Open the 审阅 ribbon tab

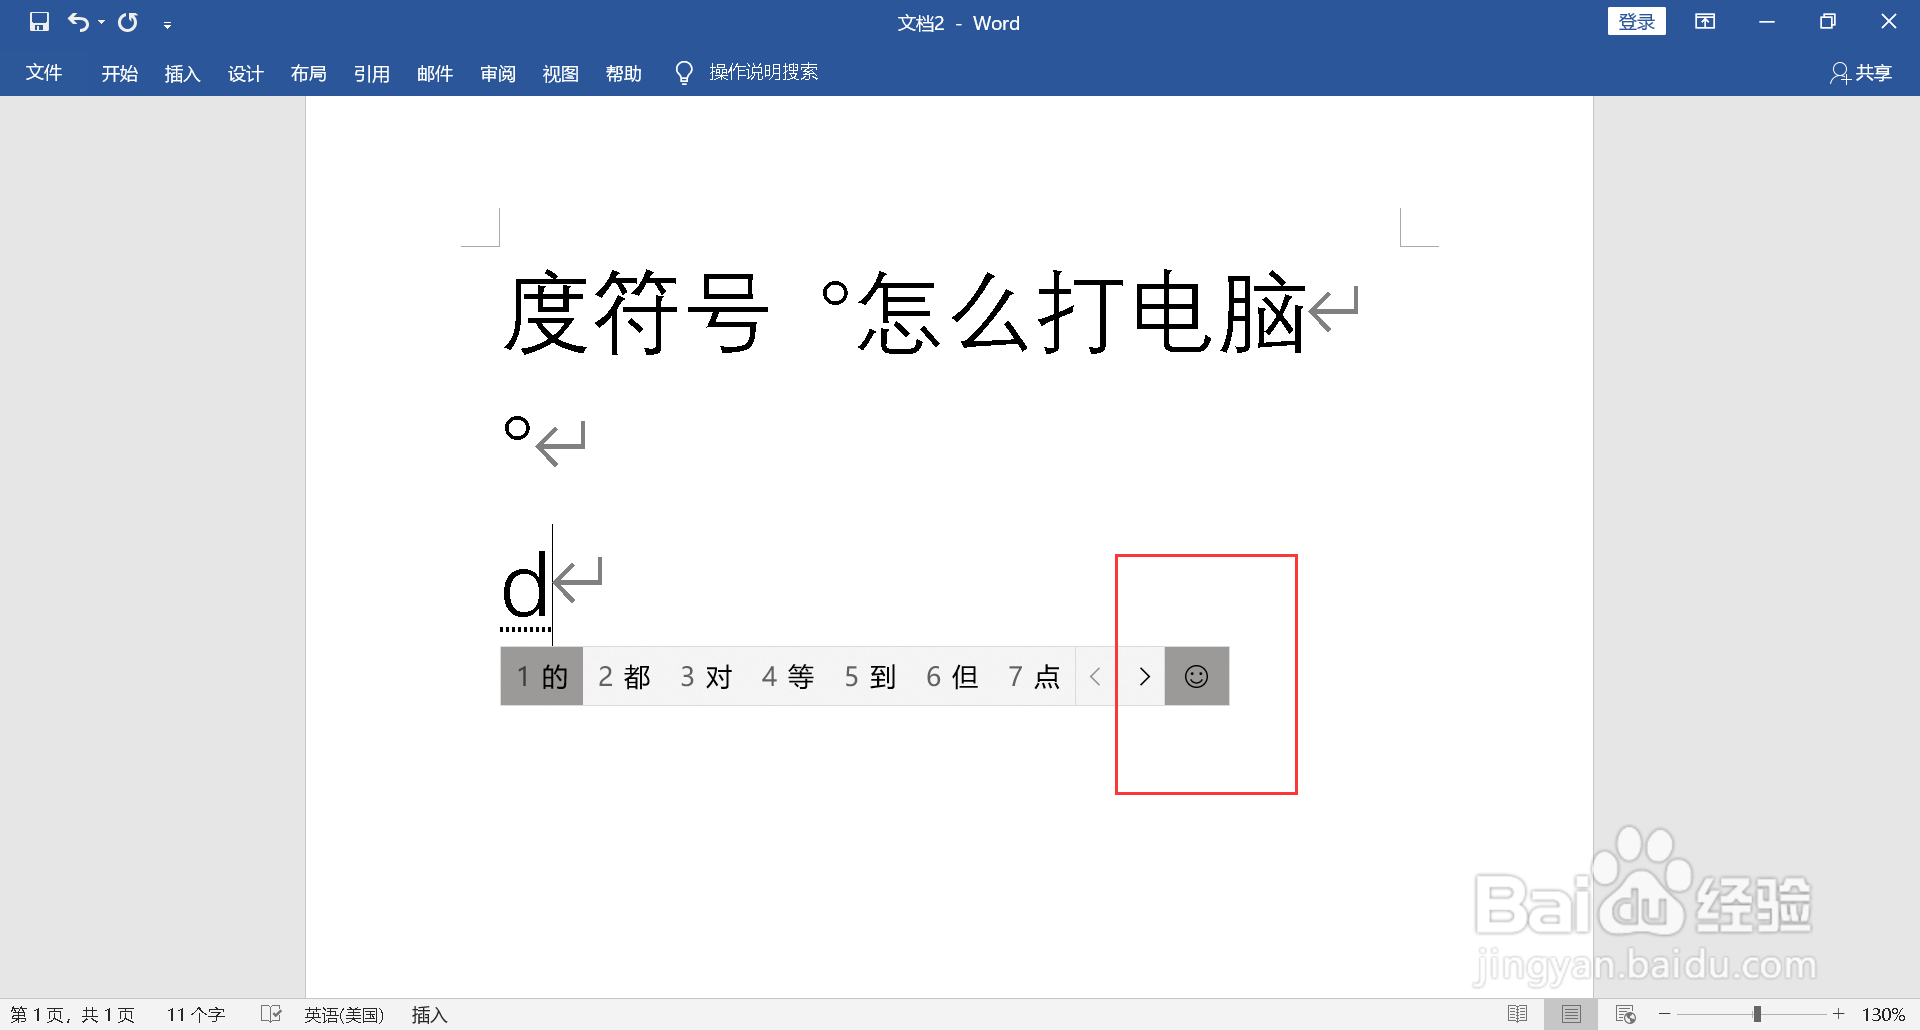[x=497, y=73]
